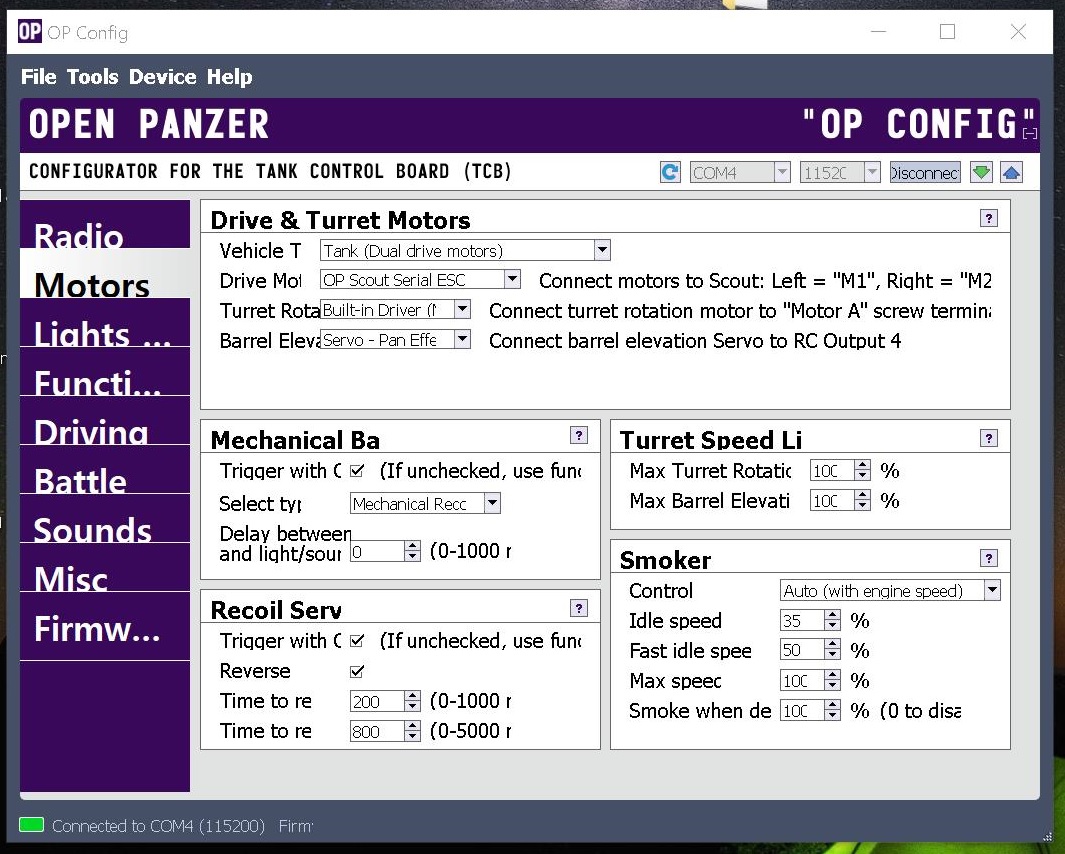1065x854 pixels.
Task: Open help for Smoker section
Action: pos(989,558)
